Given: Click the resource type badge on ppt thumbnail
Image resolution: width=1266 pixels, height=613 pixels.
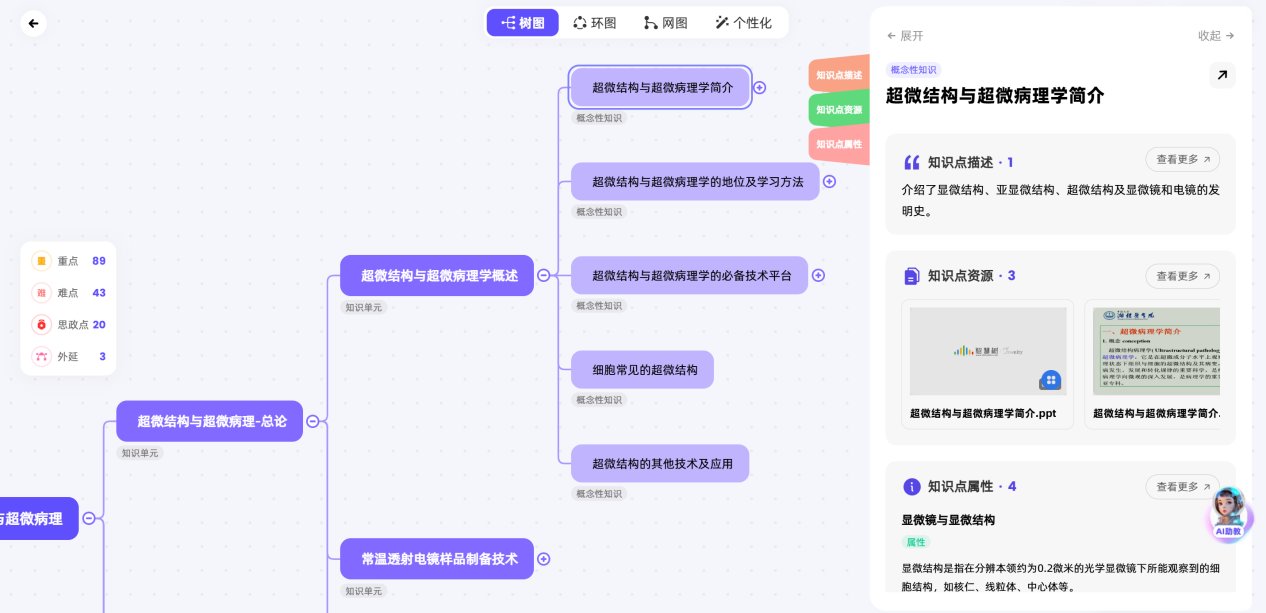Looking at the screenshot, I should 1049,380.
